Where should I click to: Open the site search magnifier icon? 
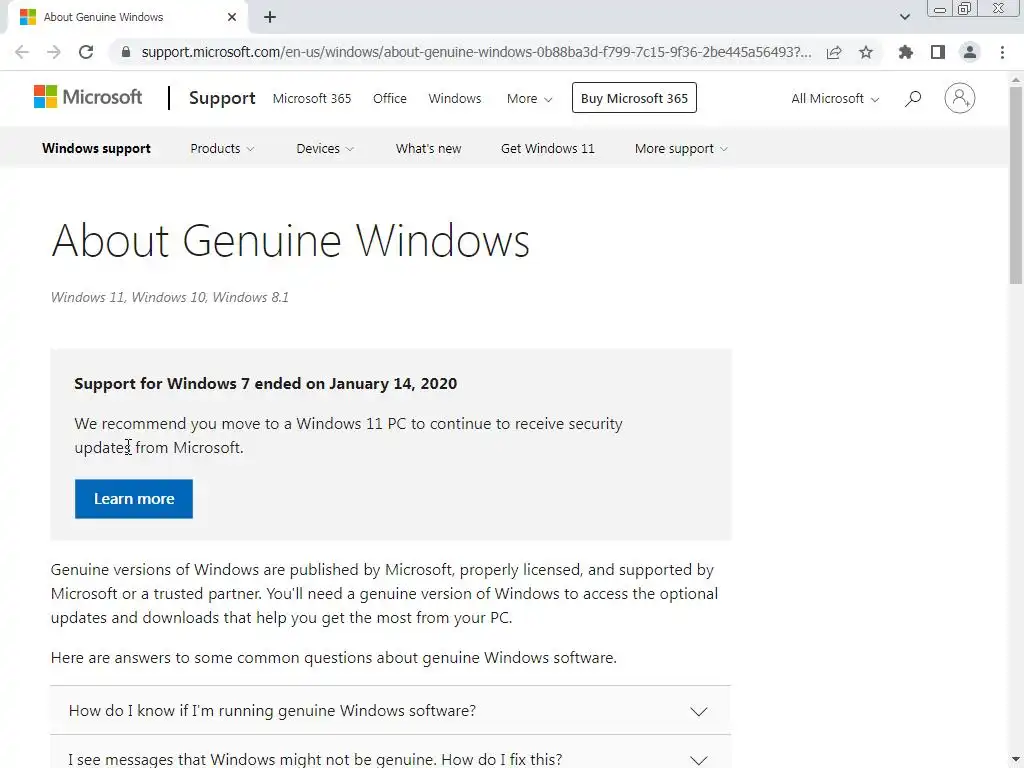click(x=913, y=99)
